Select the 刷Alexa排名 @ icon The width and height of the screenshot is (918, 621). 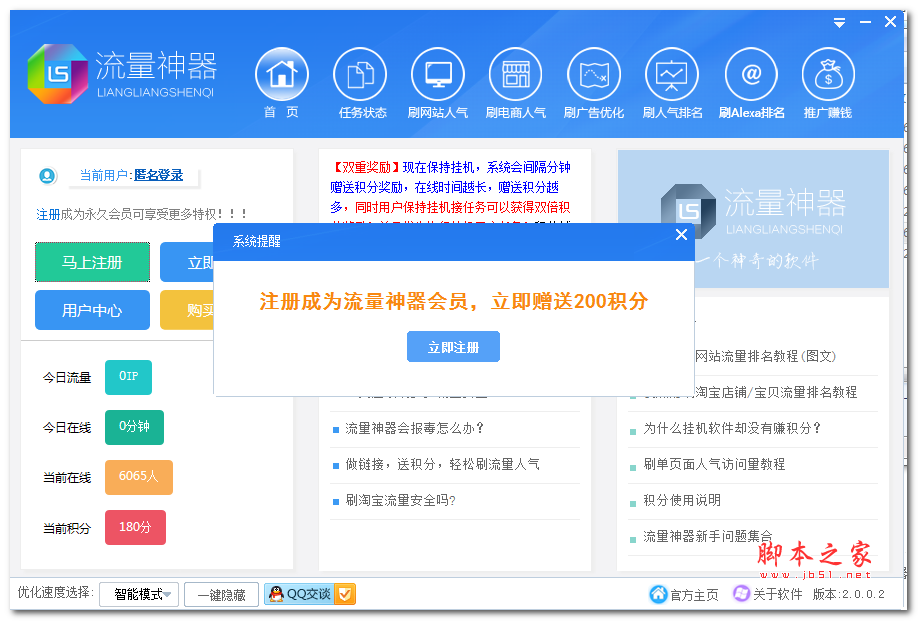click(x=751, y=74)
